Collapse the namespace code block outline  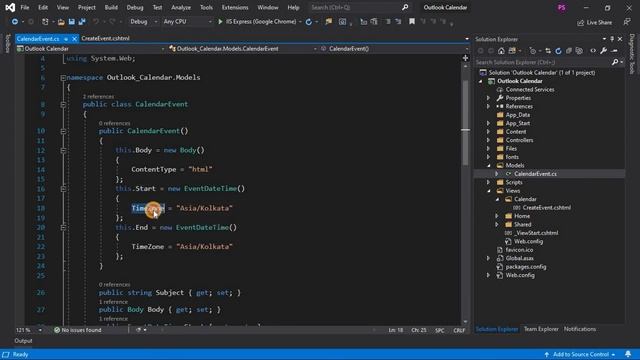[x=63, y=78]
